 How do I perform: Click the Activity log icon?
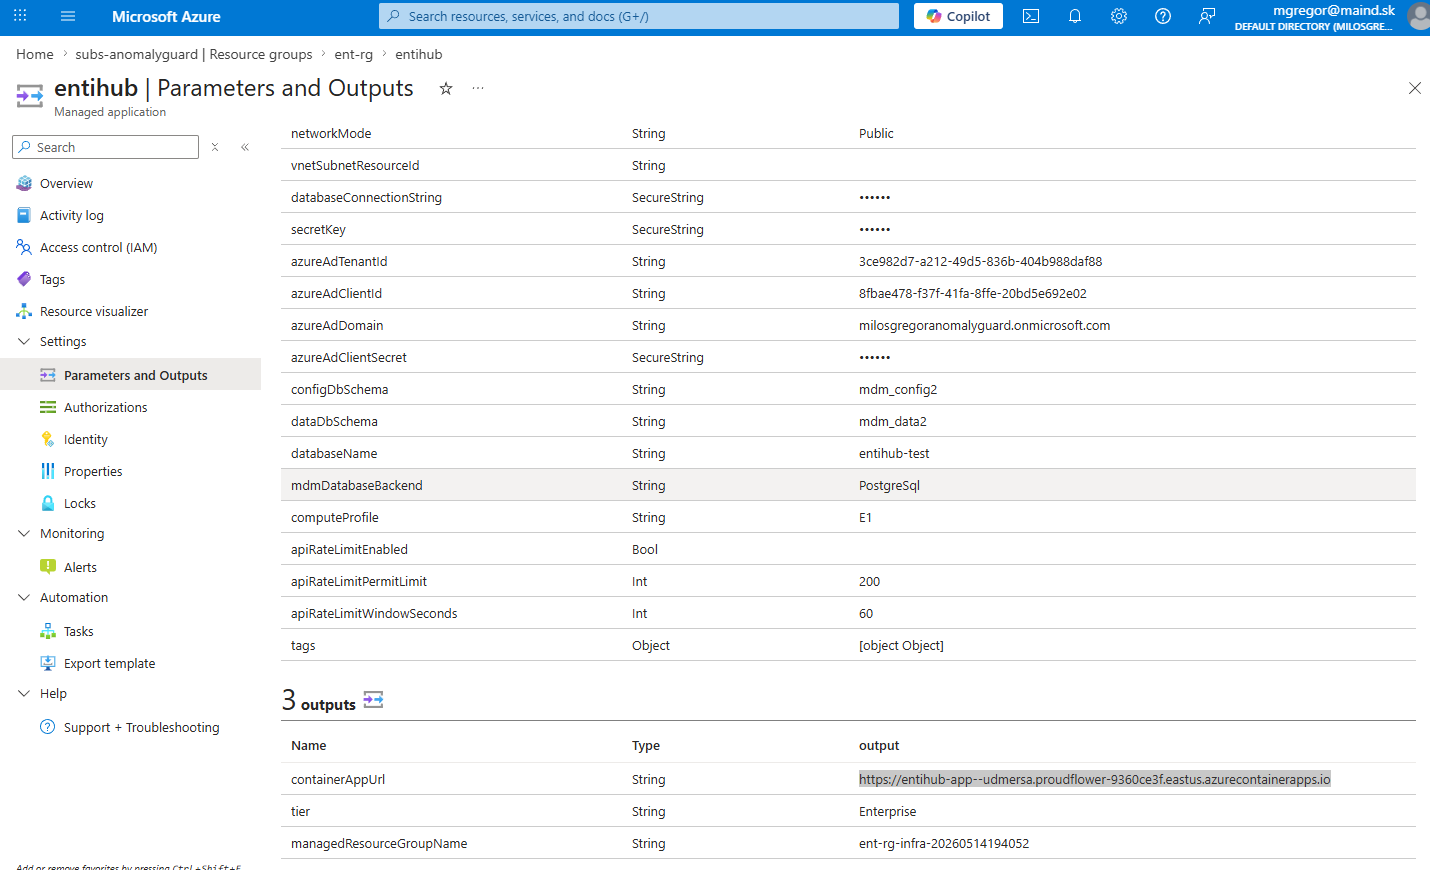click(24, 215)
